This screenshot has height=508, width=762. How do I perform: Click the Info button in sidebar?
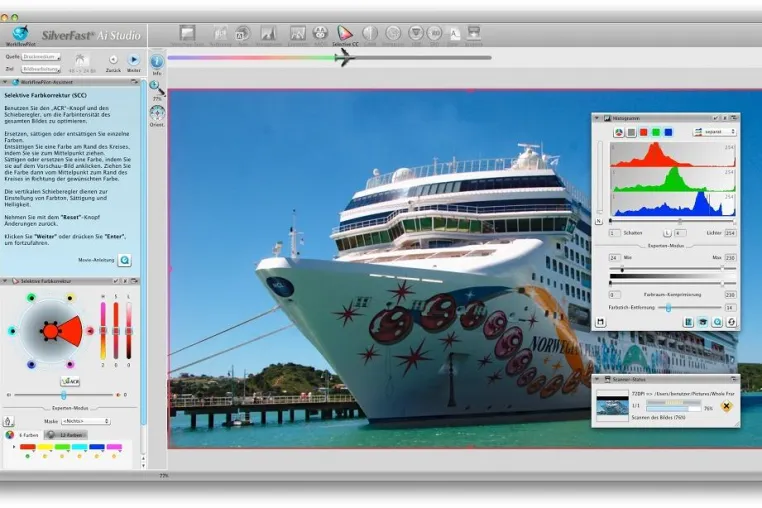pyautogui.click(x=156, y=62)
